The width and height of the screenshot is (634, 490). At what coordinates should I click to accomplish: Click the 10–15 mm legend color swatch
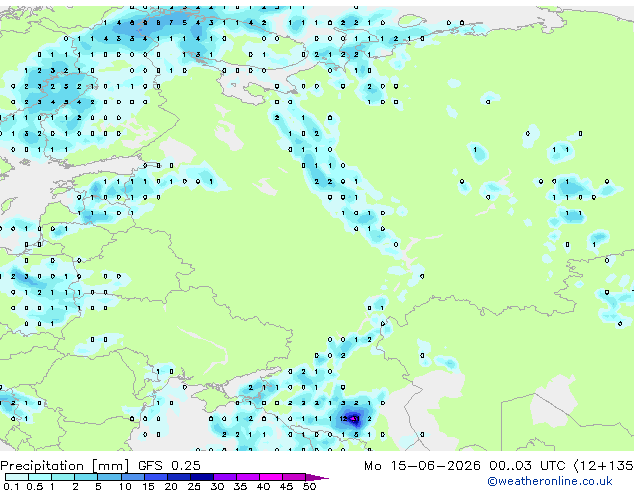coord(132,477)
